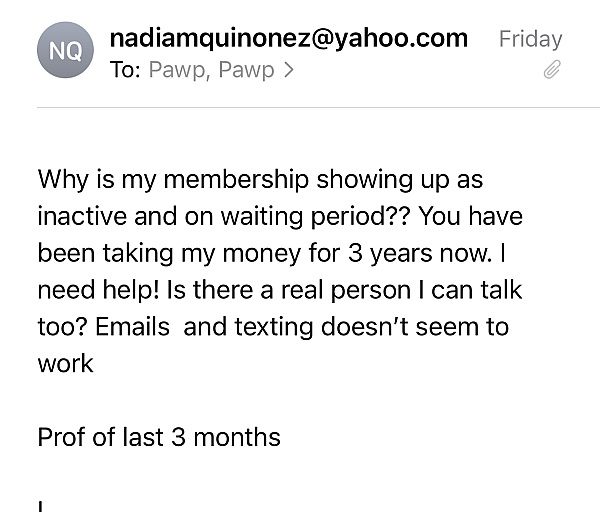Expand recipient details chevron after Pawp
The image size is (600, 512).
coord(289,70)
